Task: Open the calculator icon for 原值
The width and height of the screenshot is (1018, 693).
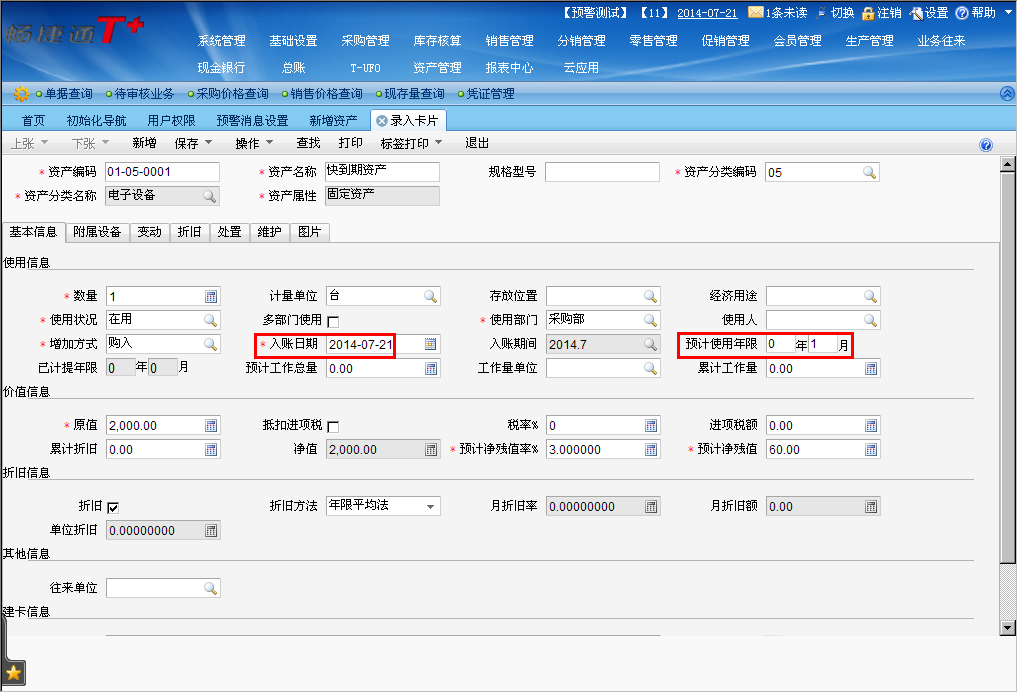Action: (x=211, y=426)
